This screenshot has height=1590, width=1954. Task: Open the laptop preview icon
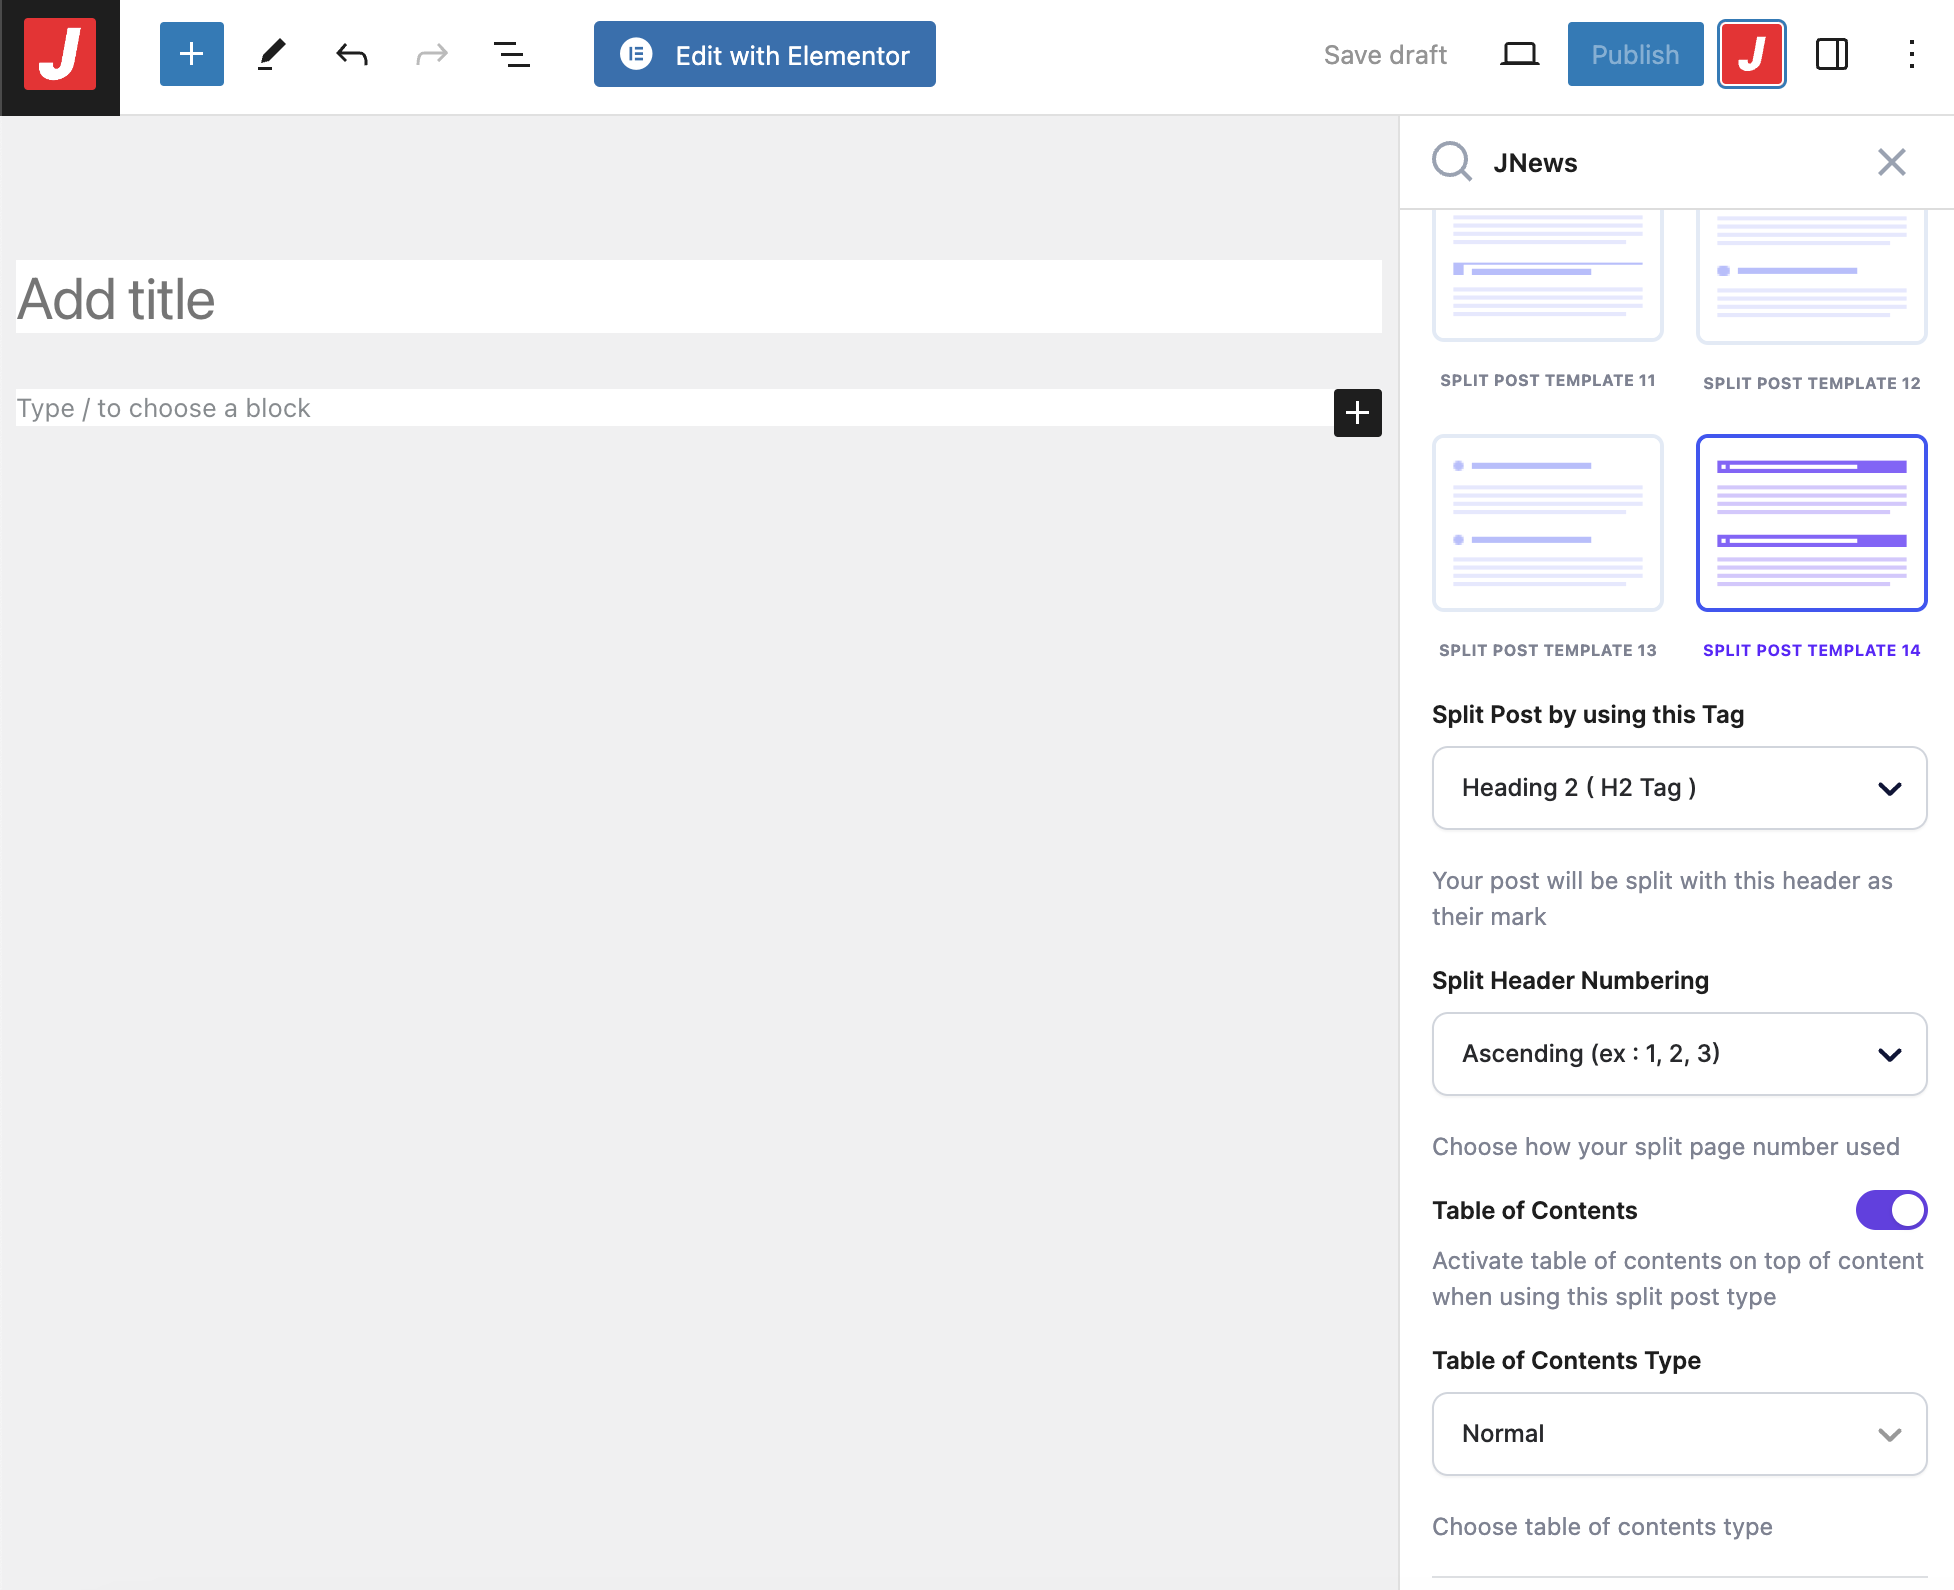1519,54
